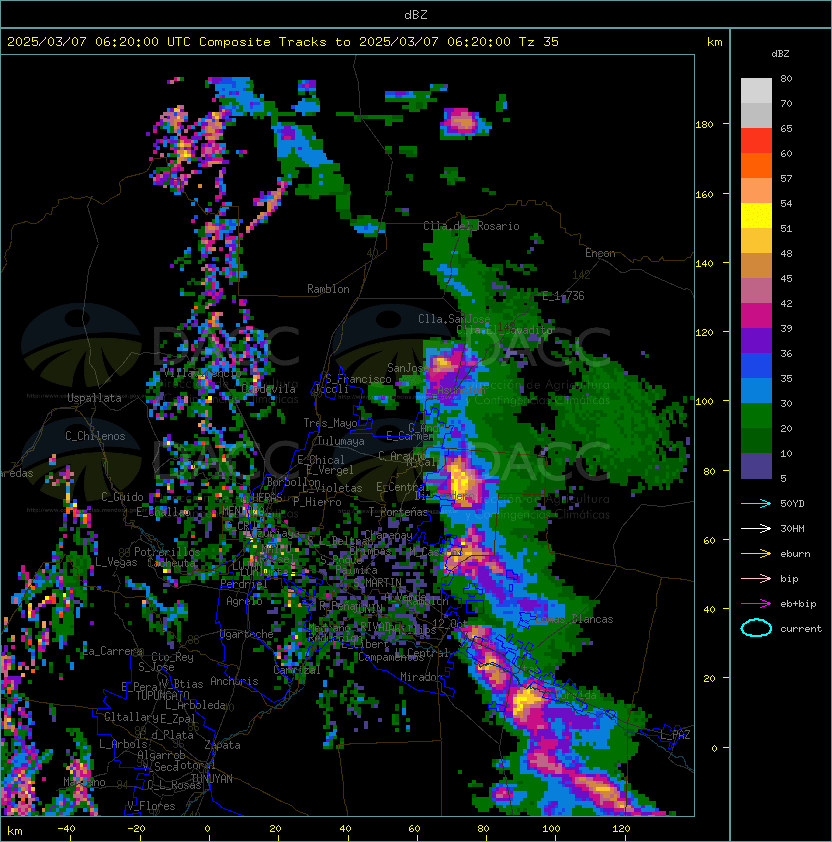Click the 'Tres_Mayo' place label

(330, 423)
